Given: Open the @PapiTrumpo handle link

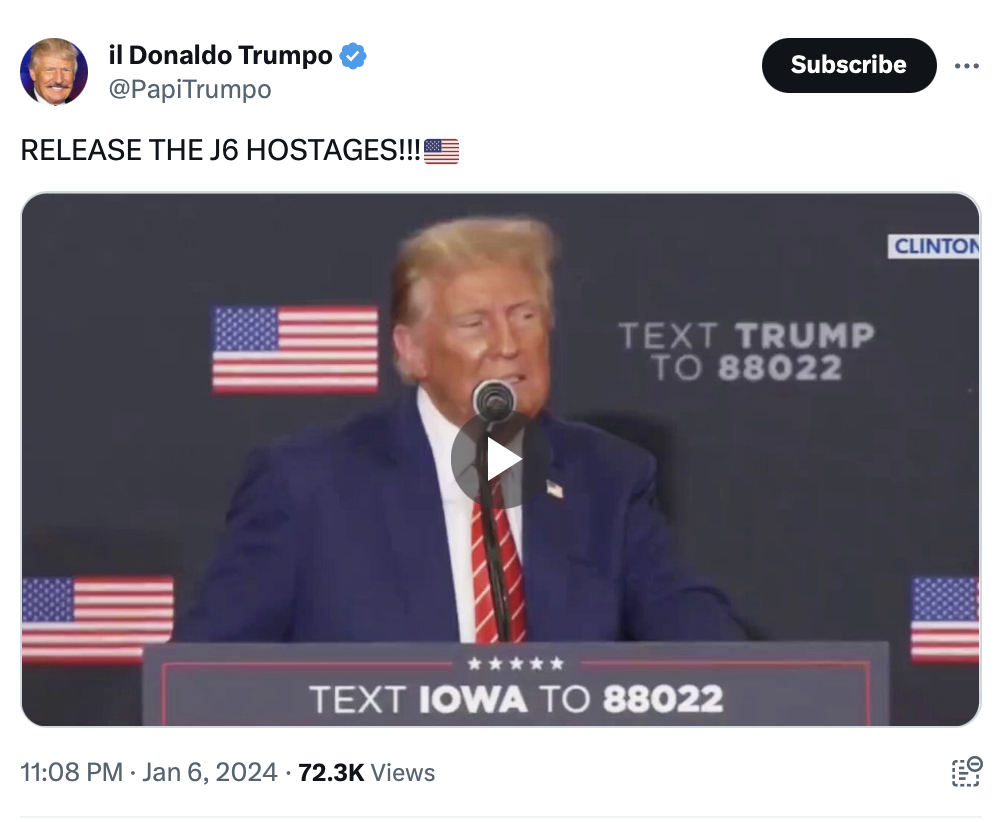Looking at the screenshot, I should point(190,89).
